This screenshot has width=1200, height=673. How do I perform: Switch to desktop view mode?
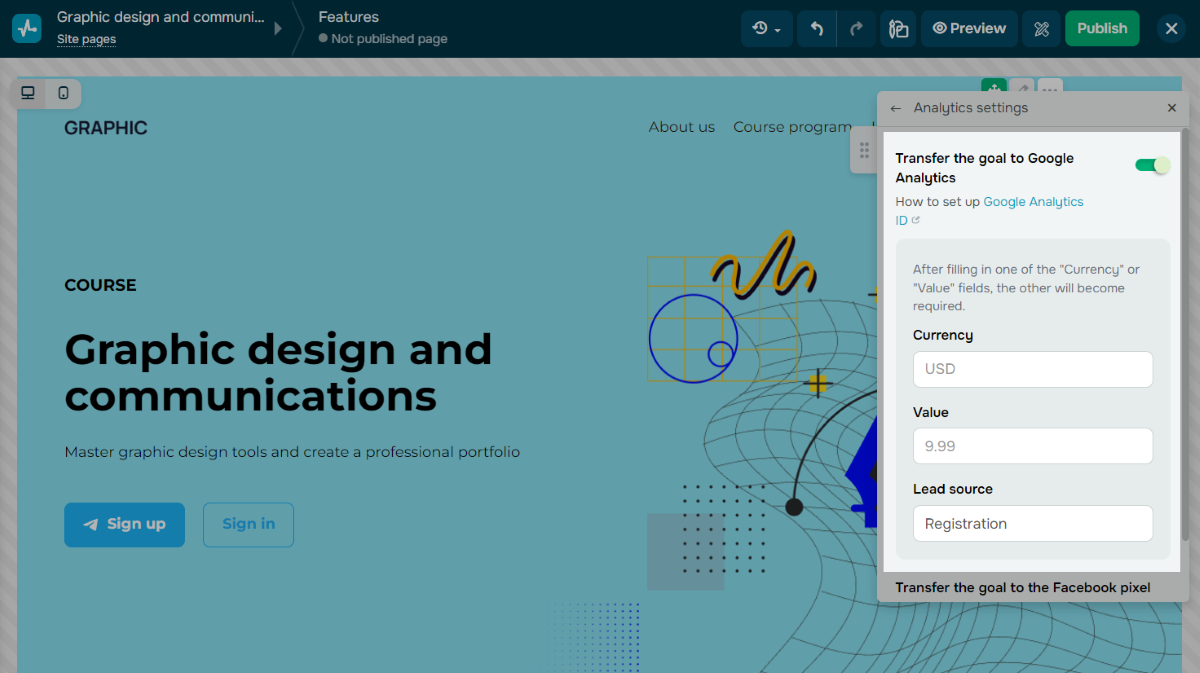pyautogui.click(x=28, y=93)
